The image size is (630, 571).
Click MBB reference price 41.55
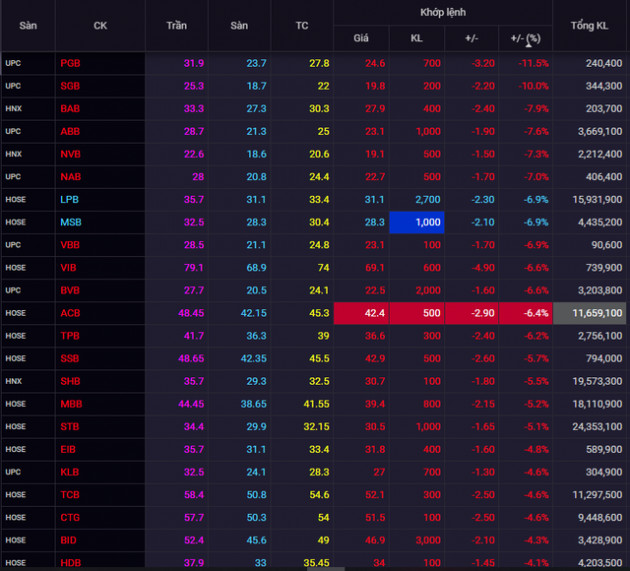[316, 404]
